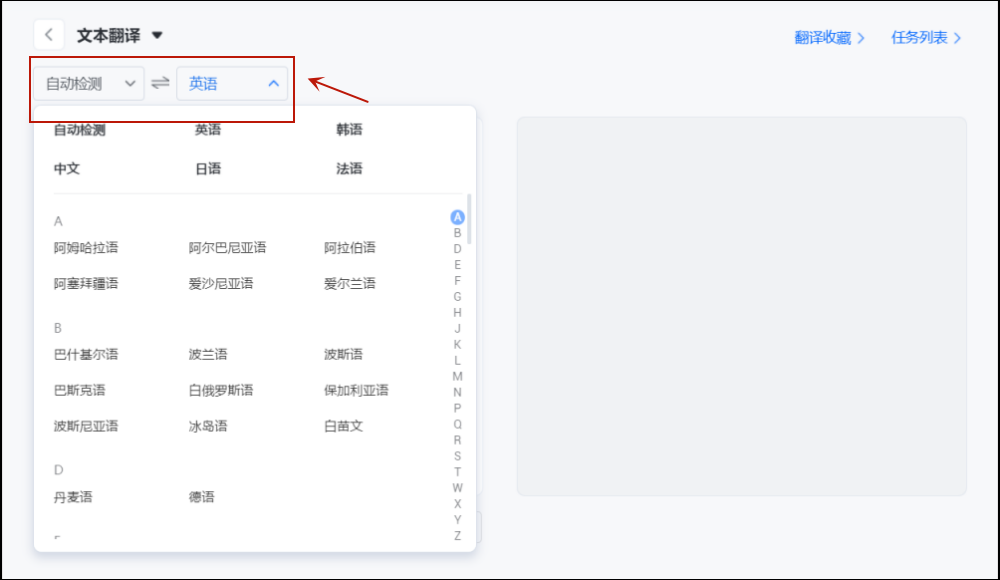
Task: Select 巴斯克语 language
Action: pyautogui.click(x=79, y=390)
